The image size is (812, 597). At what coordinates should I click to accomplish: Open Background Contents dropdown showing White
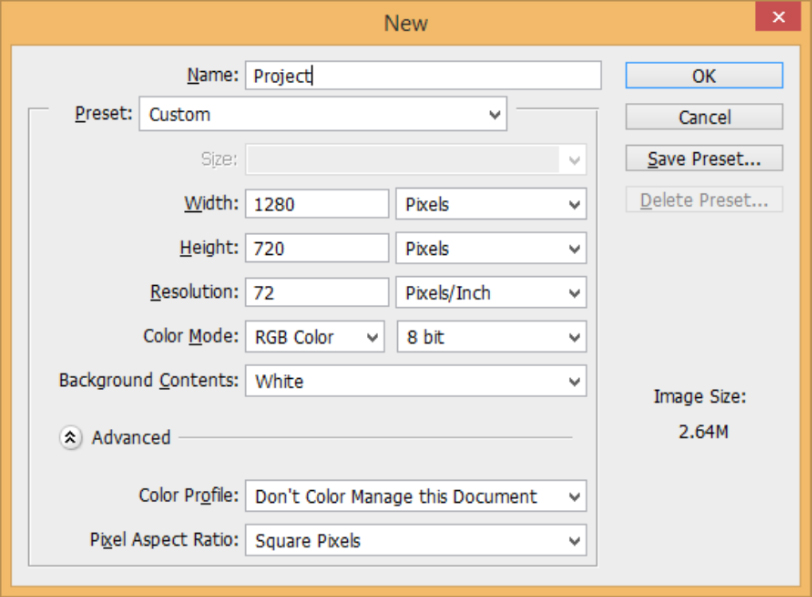416,381
